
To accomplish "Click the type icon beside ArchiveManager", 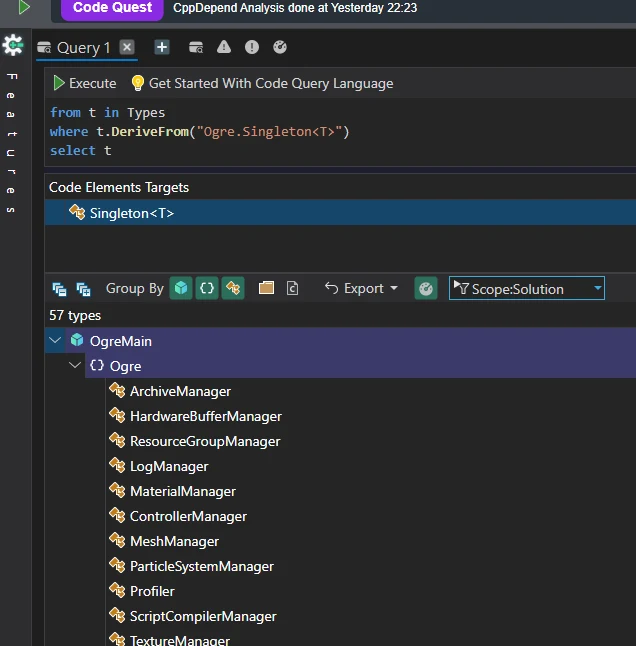I will pyautogui.click(x=117, y=391).
